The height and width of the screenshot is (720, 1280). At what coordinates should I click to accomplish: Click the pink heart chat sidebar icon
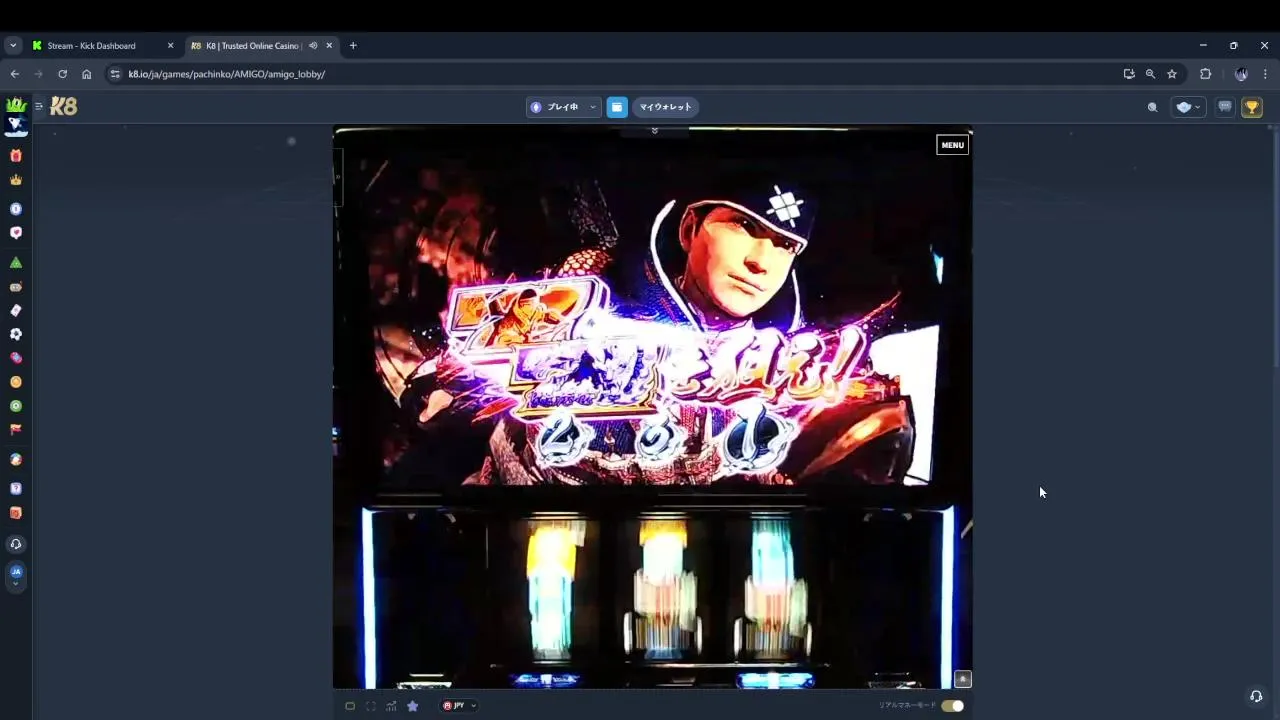[16, 232]
